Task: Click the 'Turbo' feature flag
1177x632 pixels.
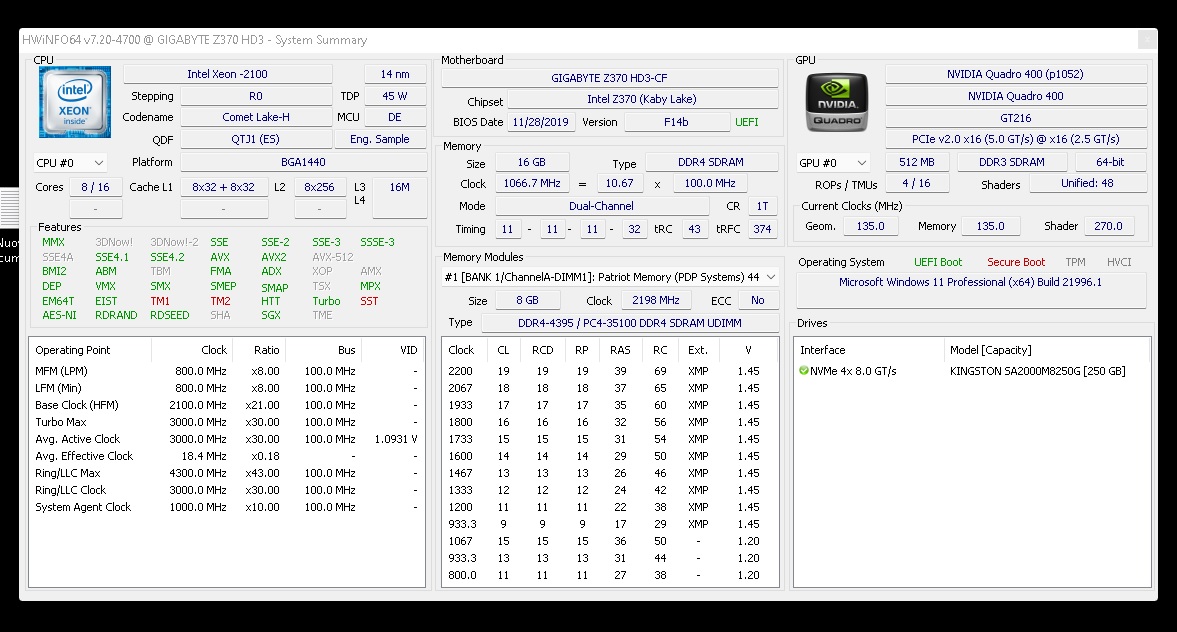Action: click(327, 301)
